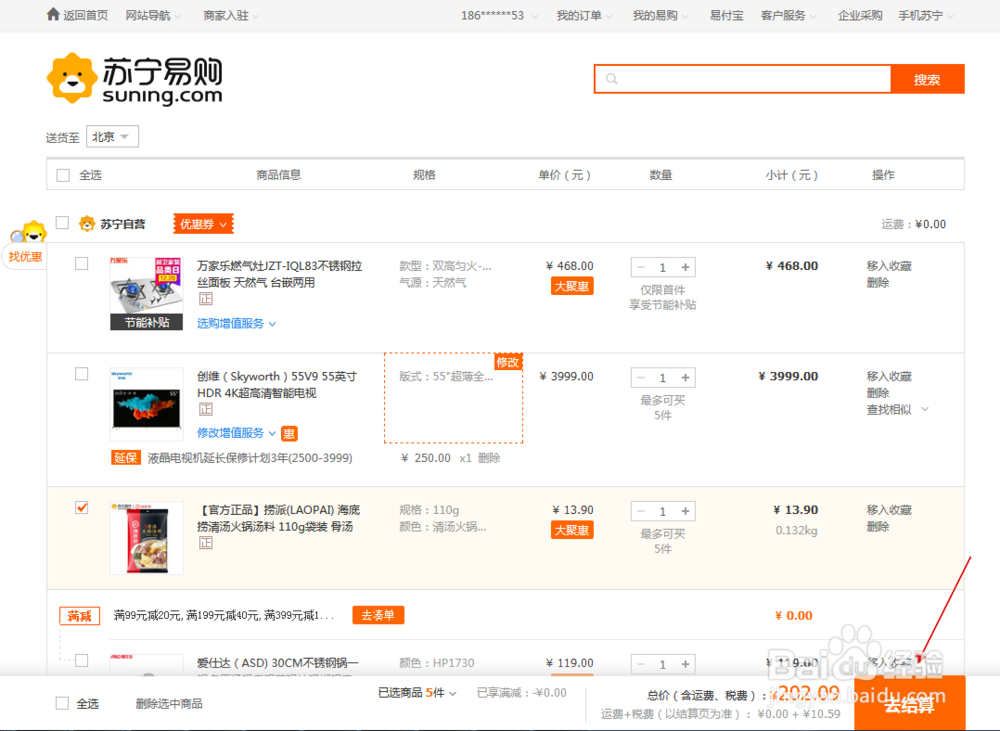Expand 选购增值服务 for the gas stove
Image resolution: width=1000 pixels, height=731 pixels.
pos(236,323)
